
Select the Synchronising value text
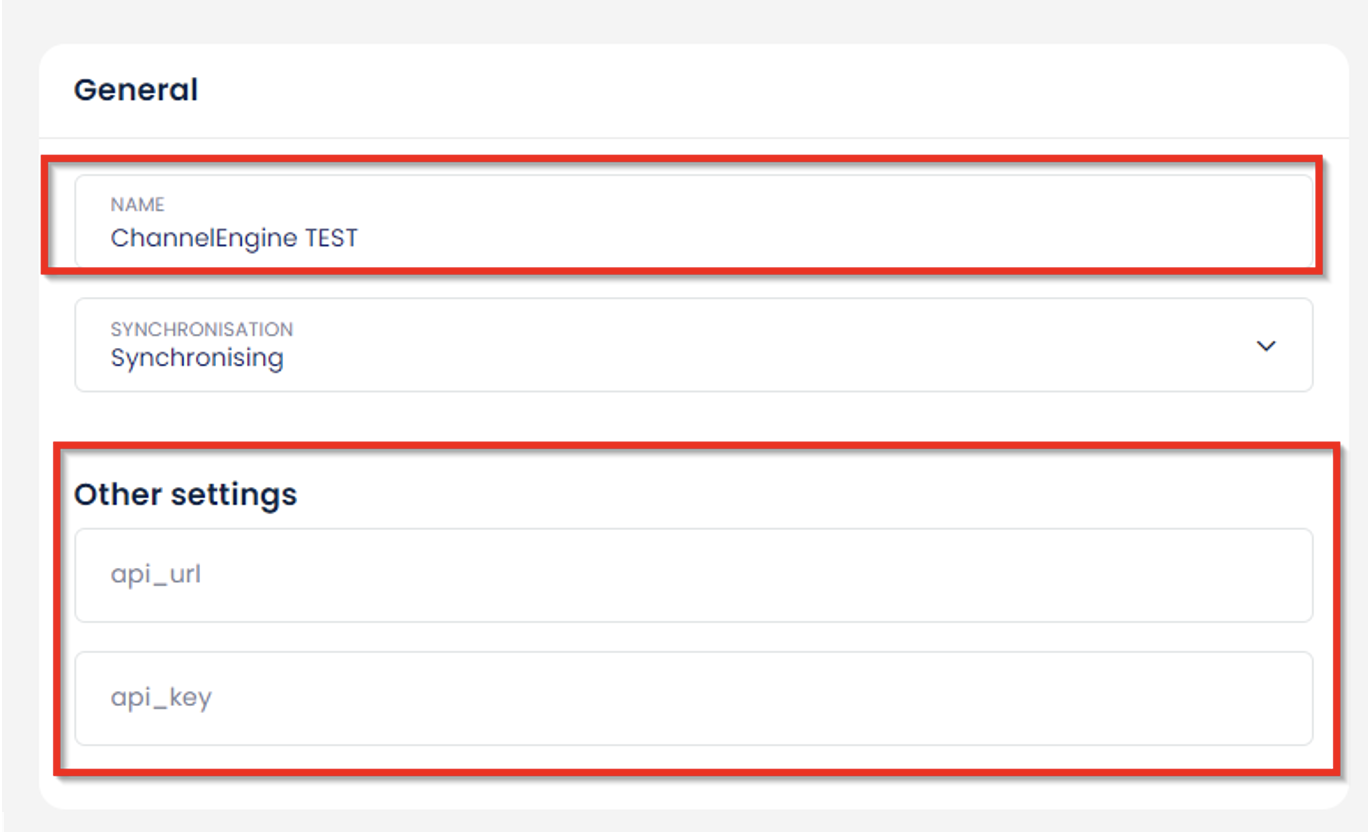pyautogui.click(x=197, y=358)
